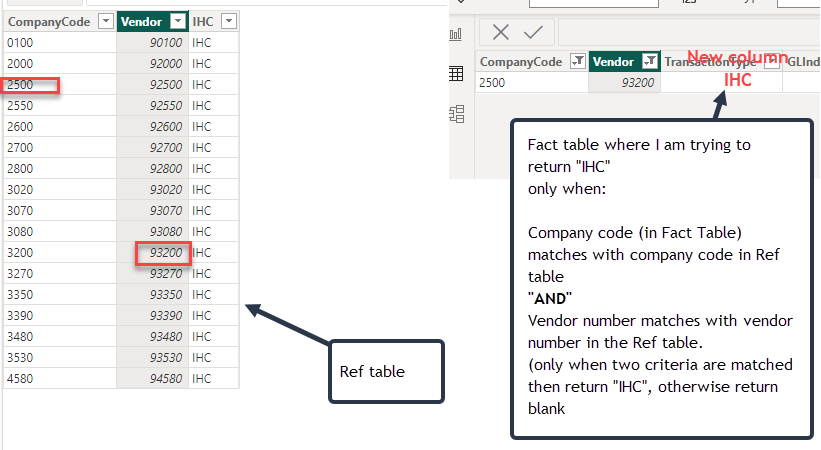Open Vendor filter dropdown in Fact table

650,61
